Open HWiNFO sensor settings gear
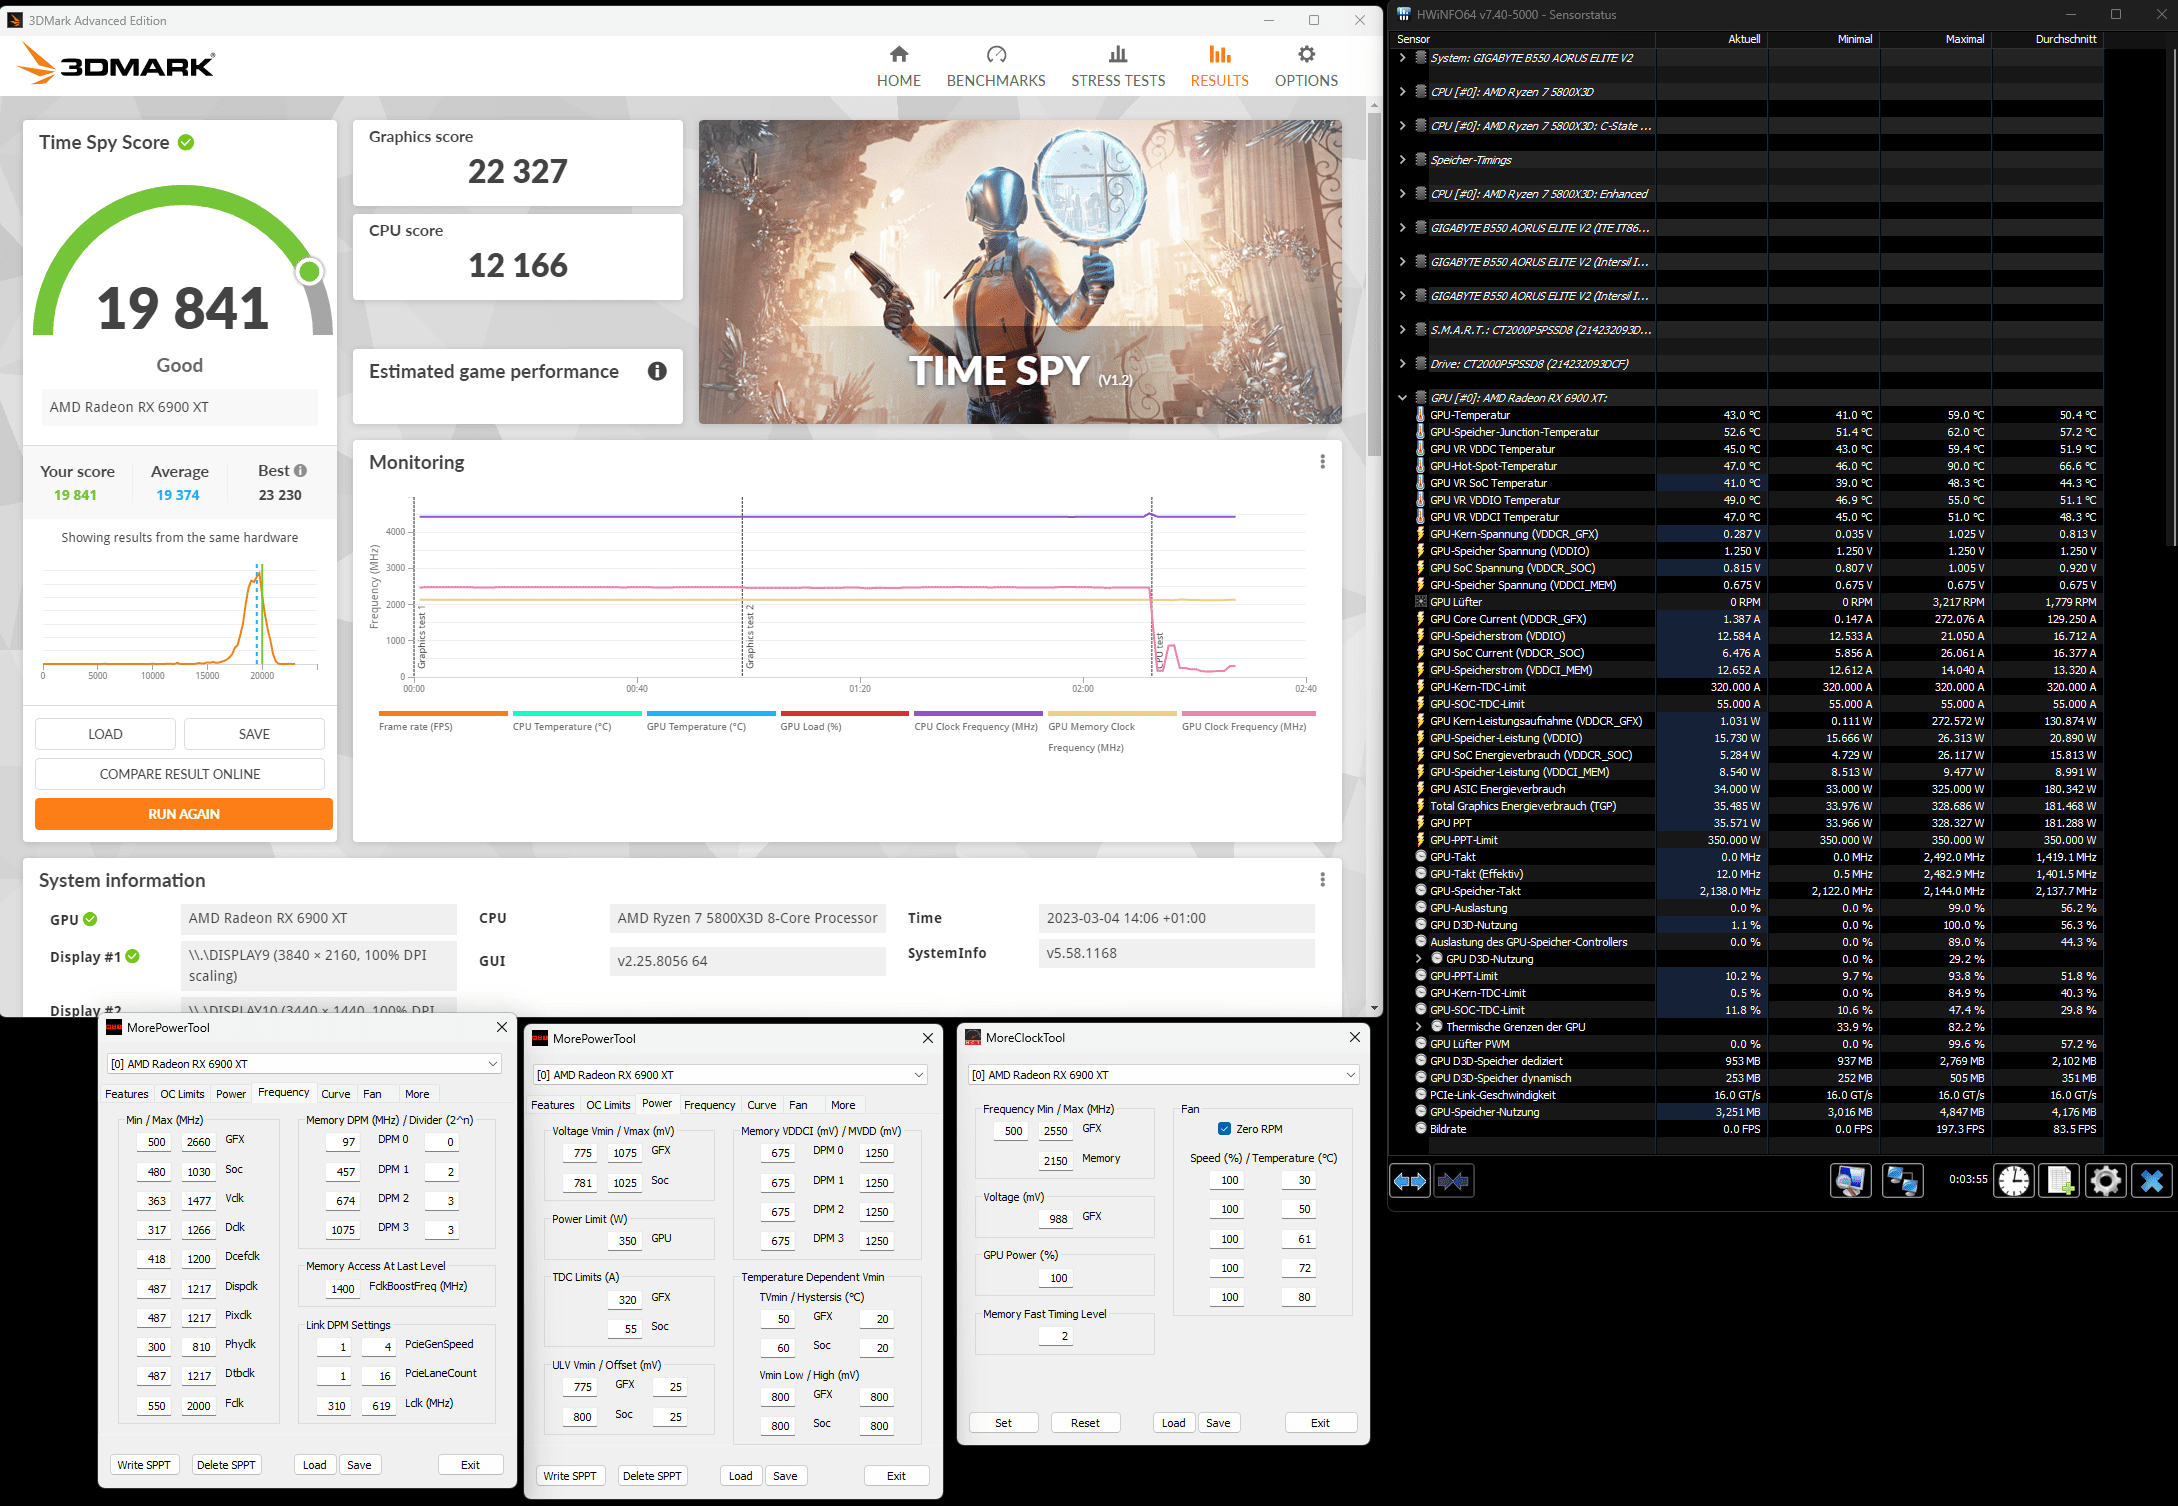The width and height of the screenshot is (2178, 1506). pyautogui.click(x=2105, y=1181)
